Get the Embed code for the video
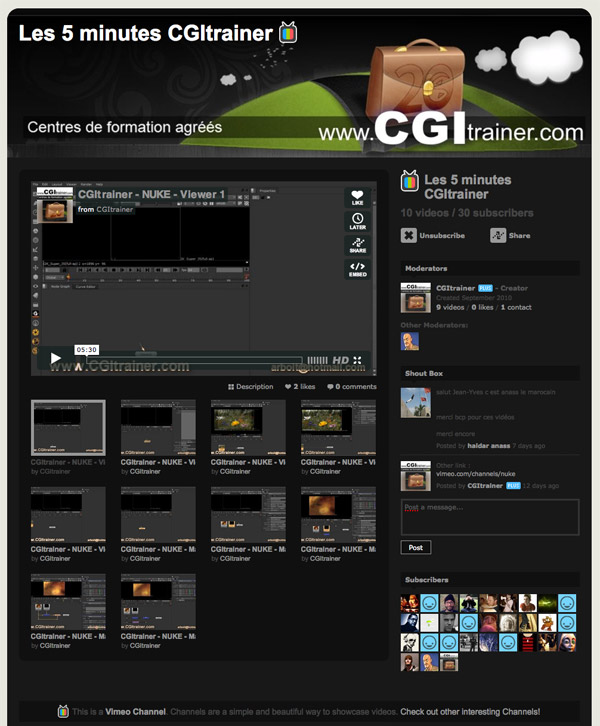The image size is (600, 726). coord(357,269)
